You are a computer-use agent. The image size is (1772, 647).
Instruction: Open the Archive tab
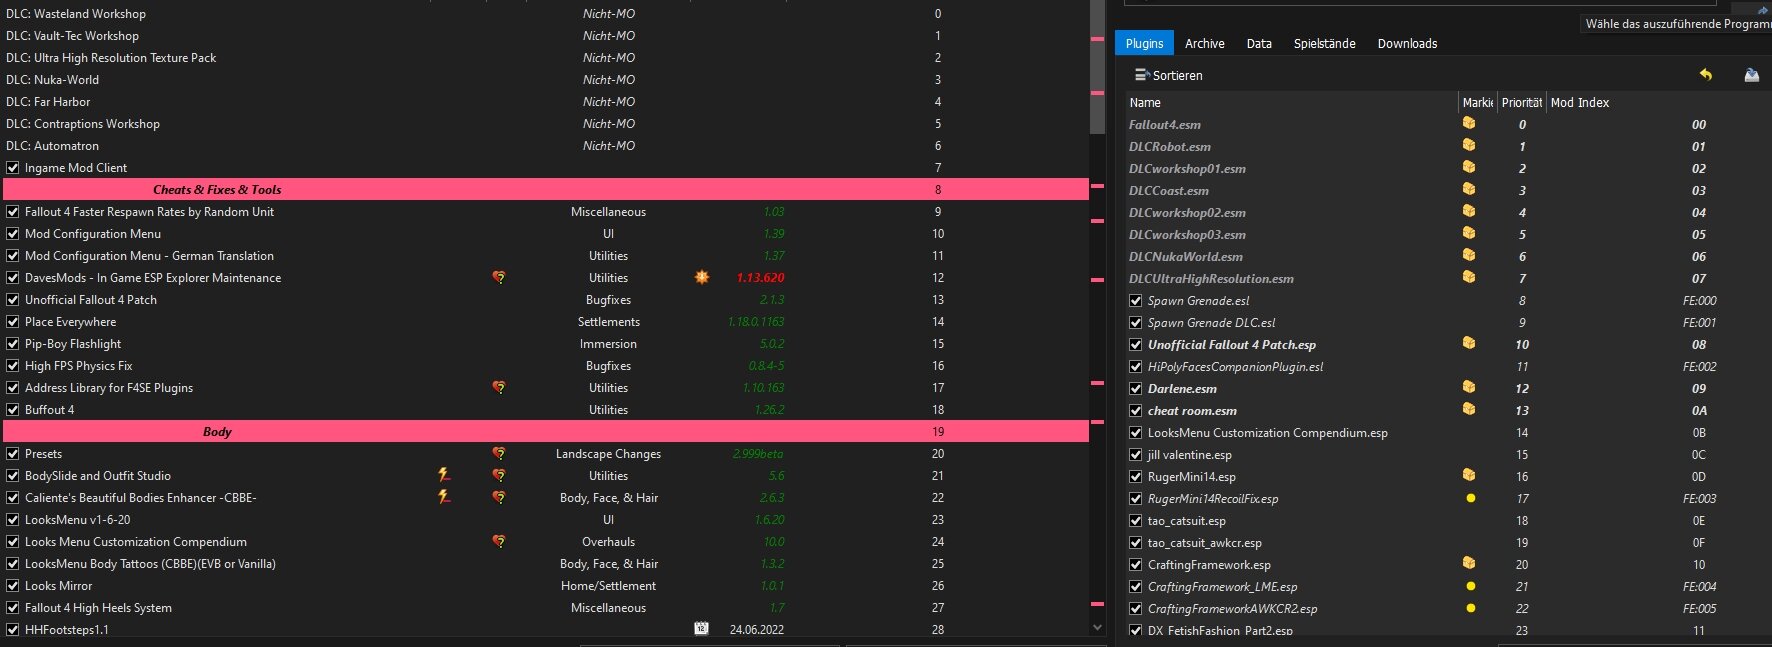pyautogui.click(x=1205, y=43)
